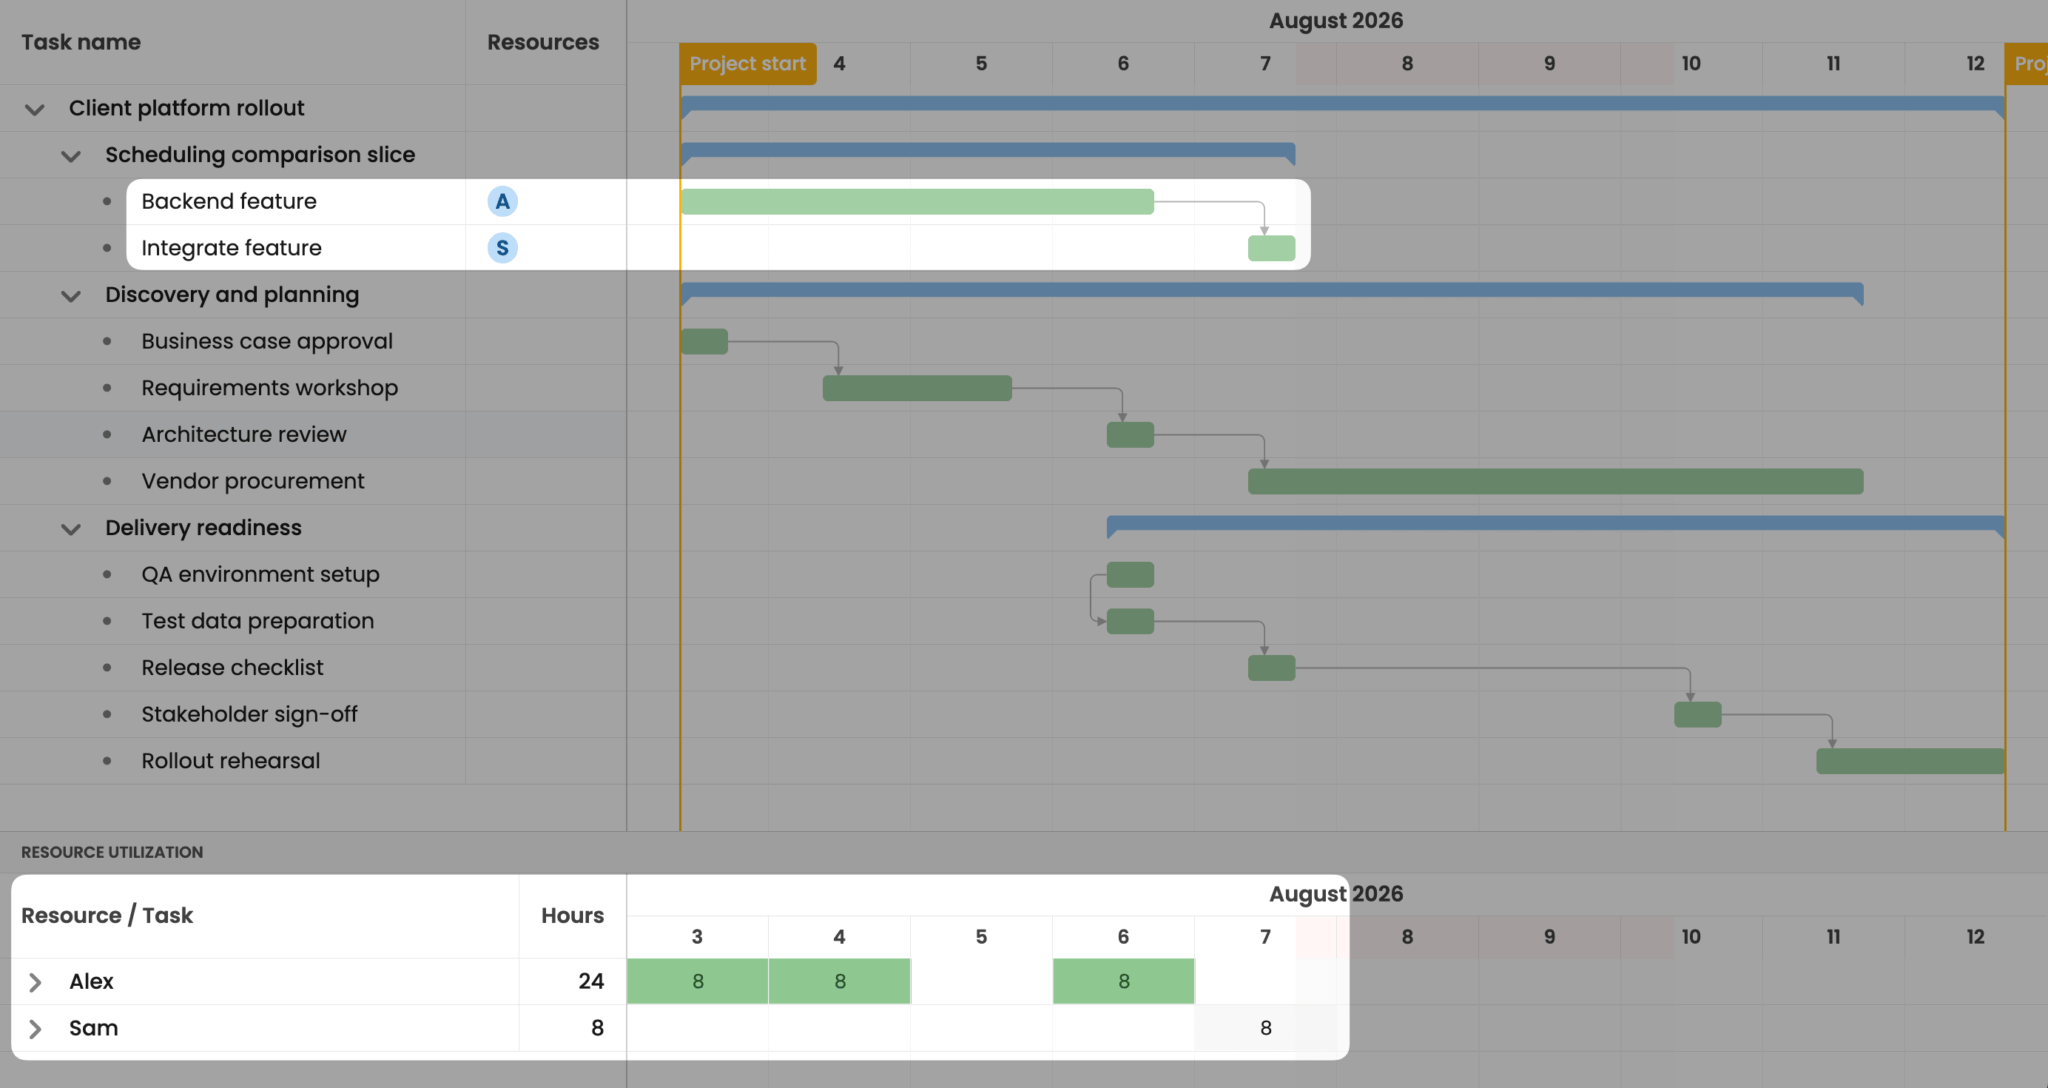Viewport: 2048px width, 1088px height.
Task: Click the Discovery and planning summary bar
Action: click(1271, 291)
